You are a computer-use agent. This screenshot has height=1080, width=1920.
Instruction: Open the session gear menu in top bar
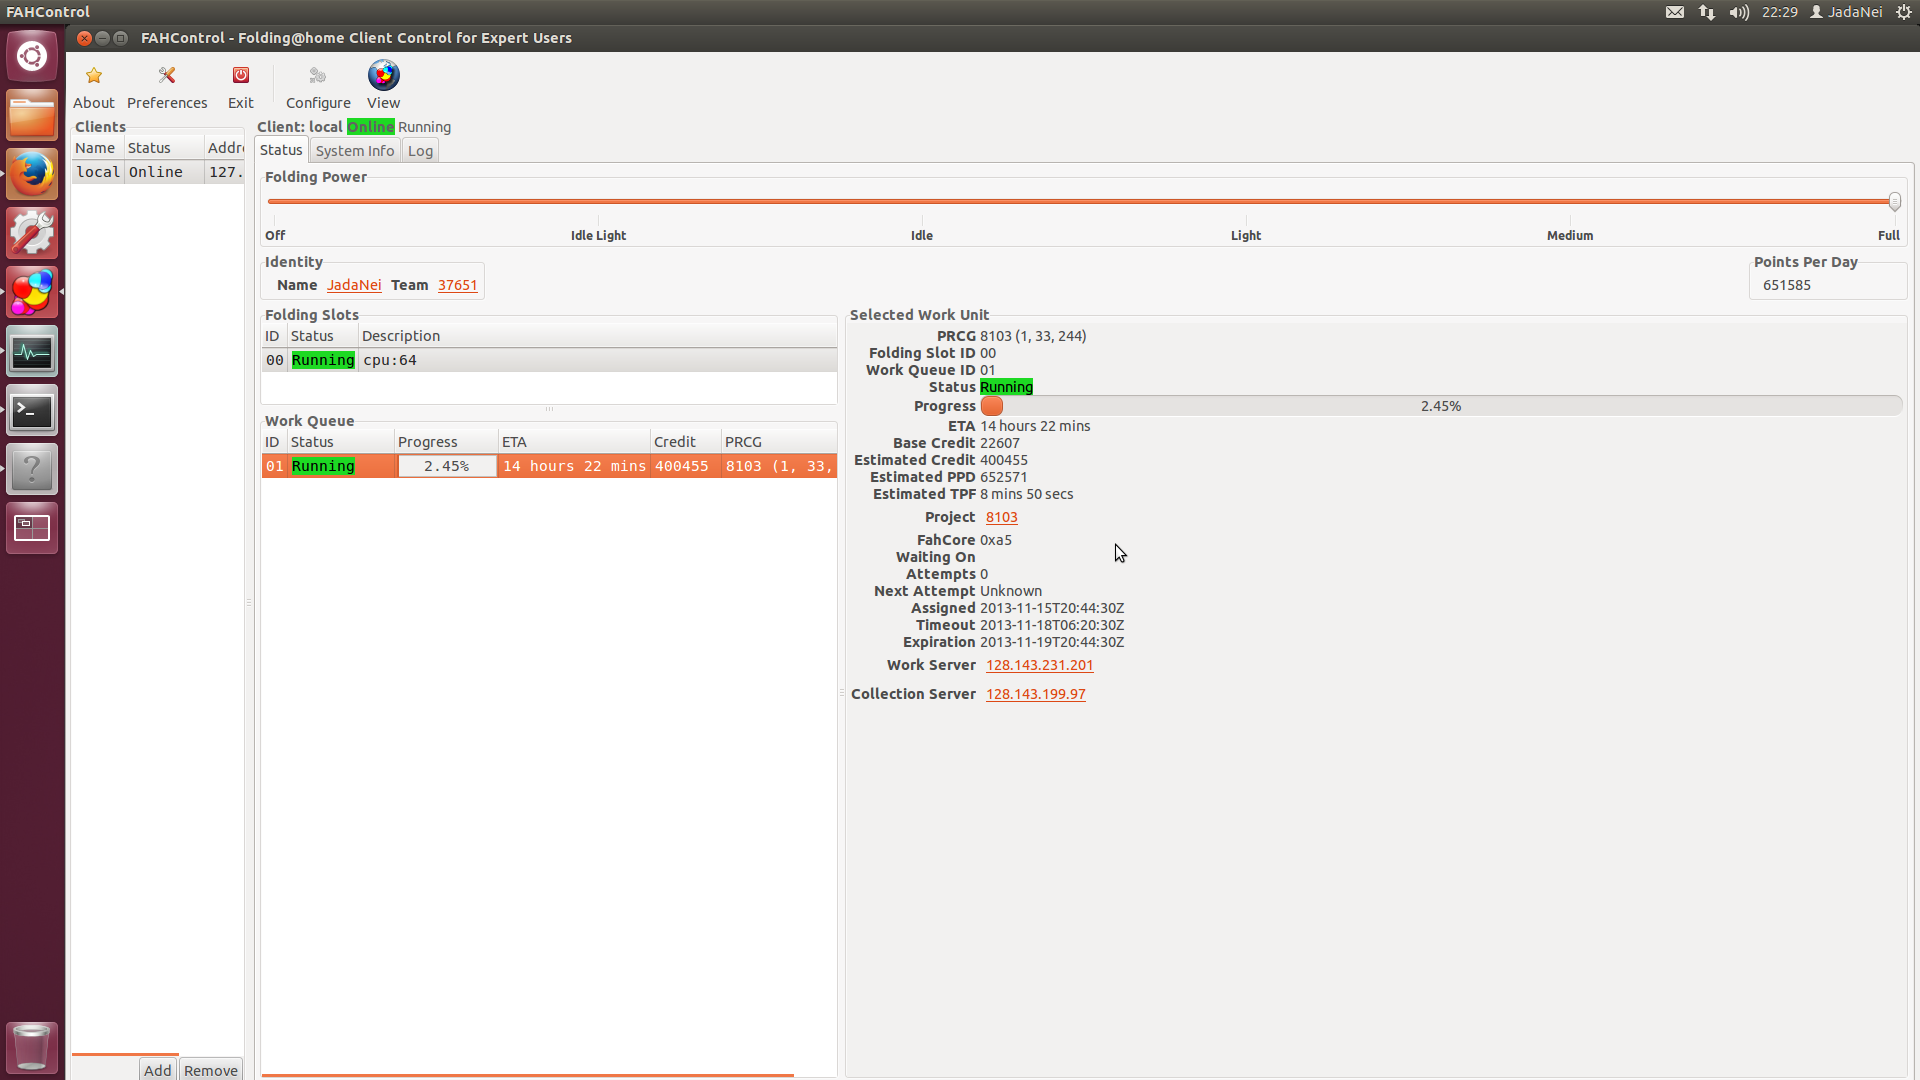coord(1904,12)
